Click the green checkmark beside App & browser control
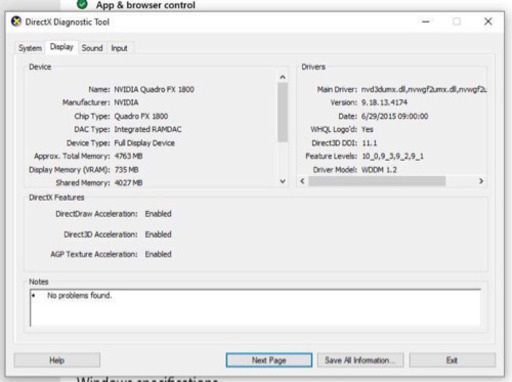The height and width of the screenshot is (382, 512). [82, 4]
